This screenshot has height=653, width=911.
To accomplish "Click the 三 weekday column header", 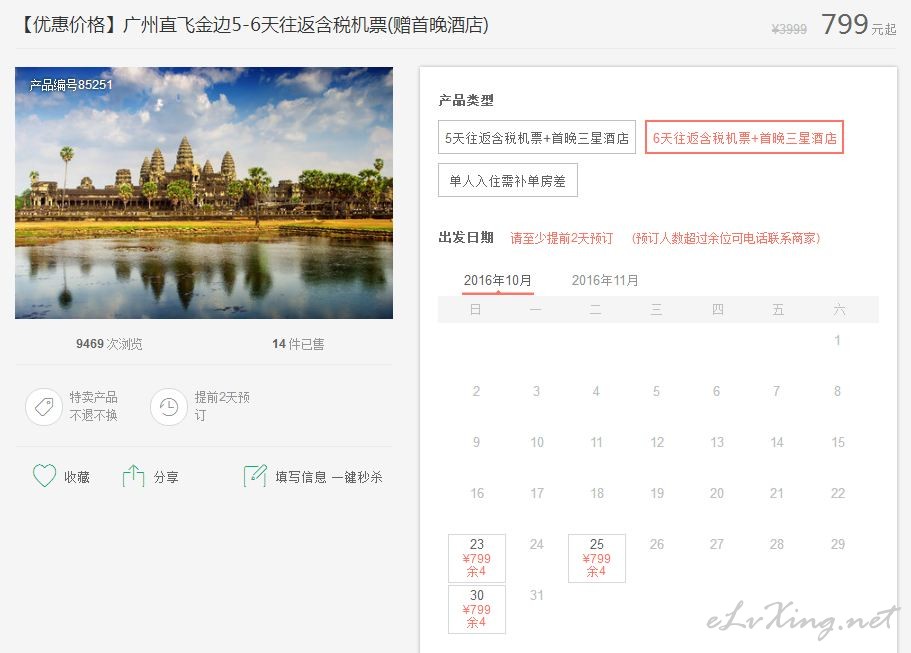I will pyautogui.click(x=657, y=309).
